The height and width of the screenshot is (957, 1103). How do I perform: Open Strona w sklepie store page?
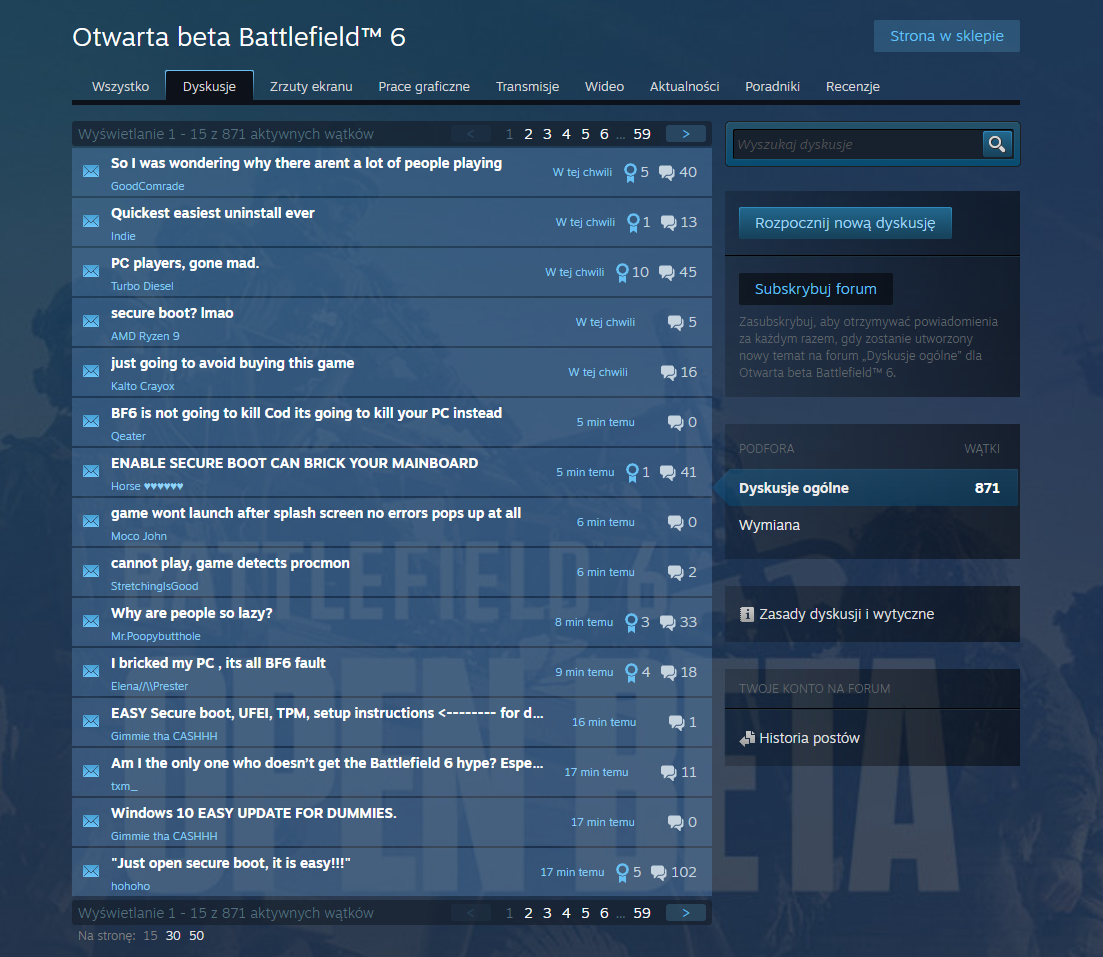946,36
